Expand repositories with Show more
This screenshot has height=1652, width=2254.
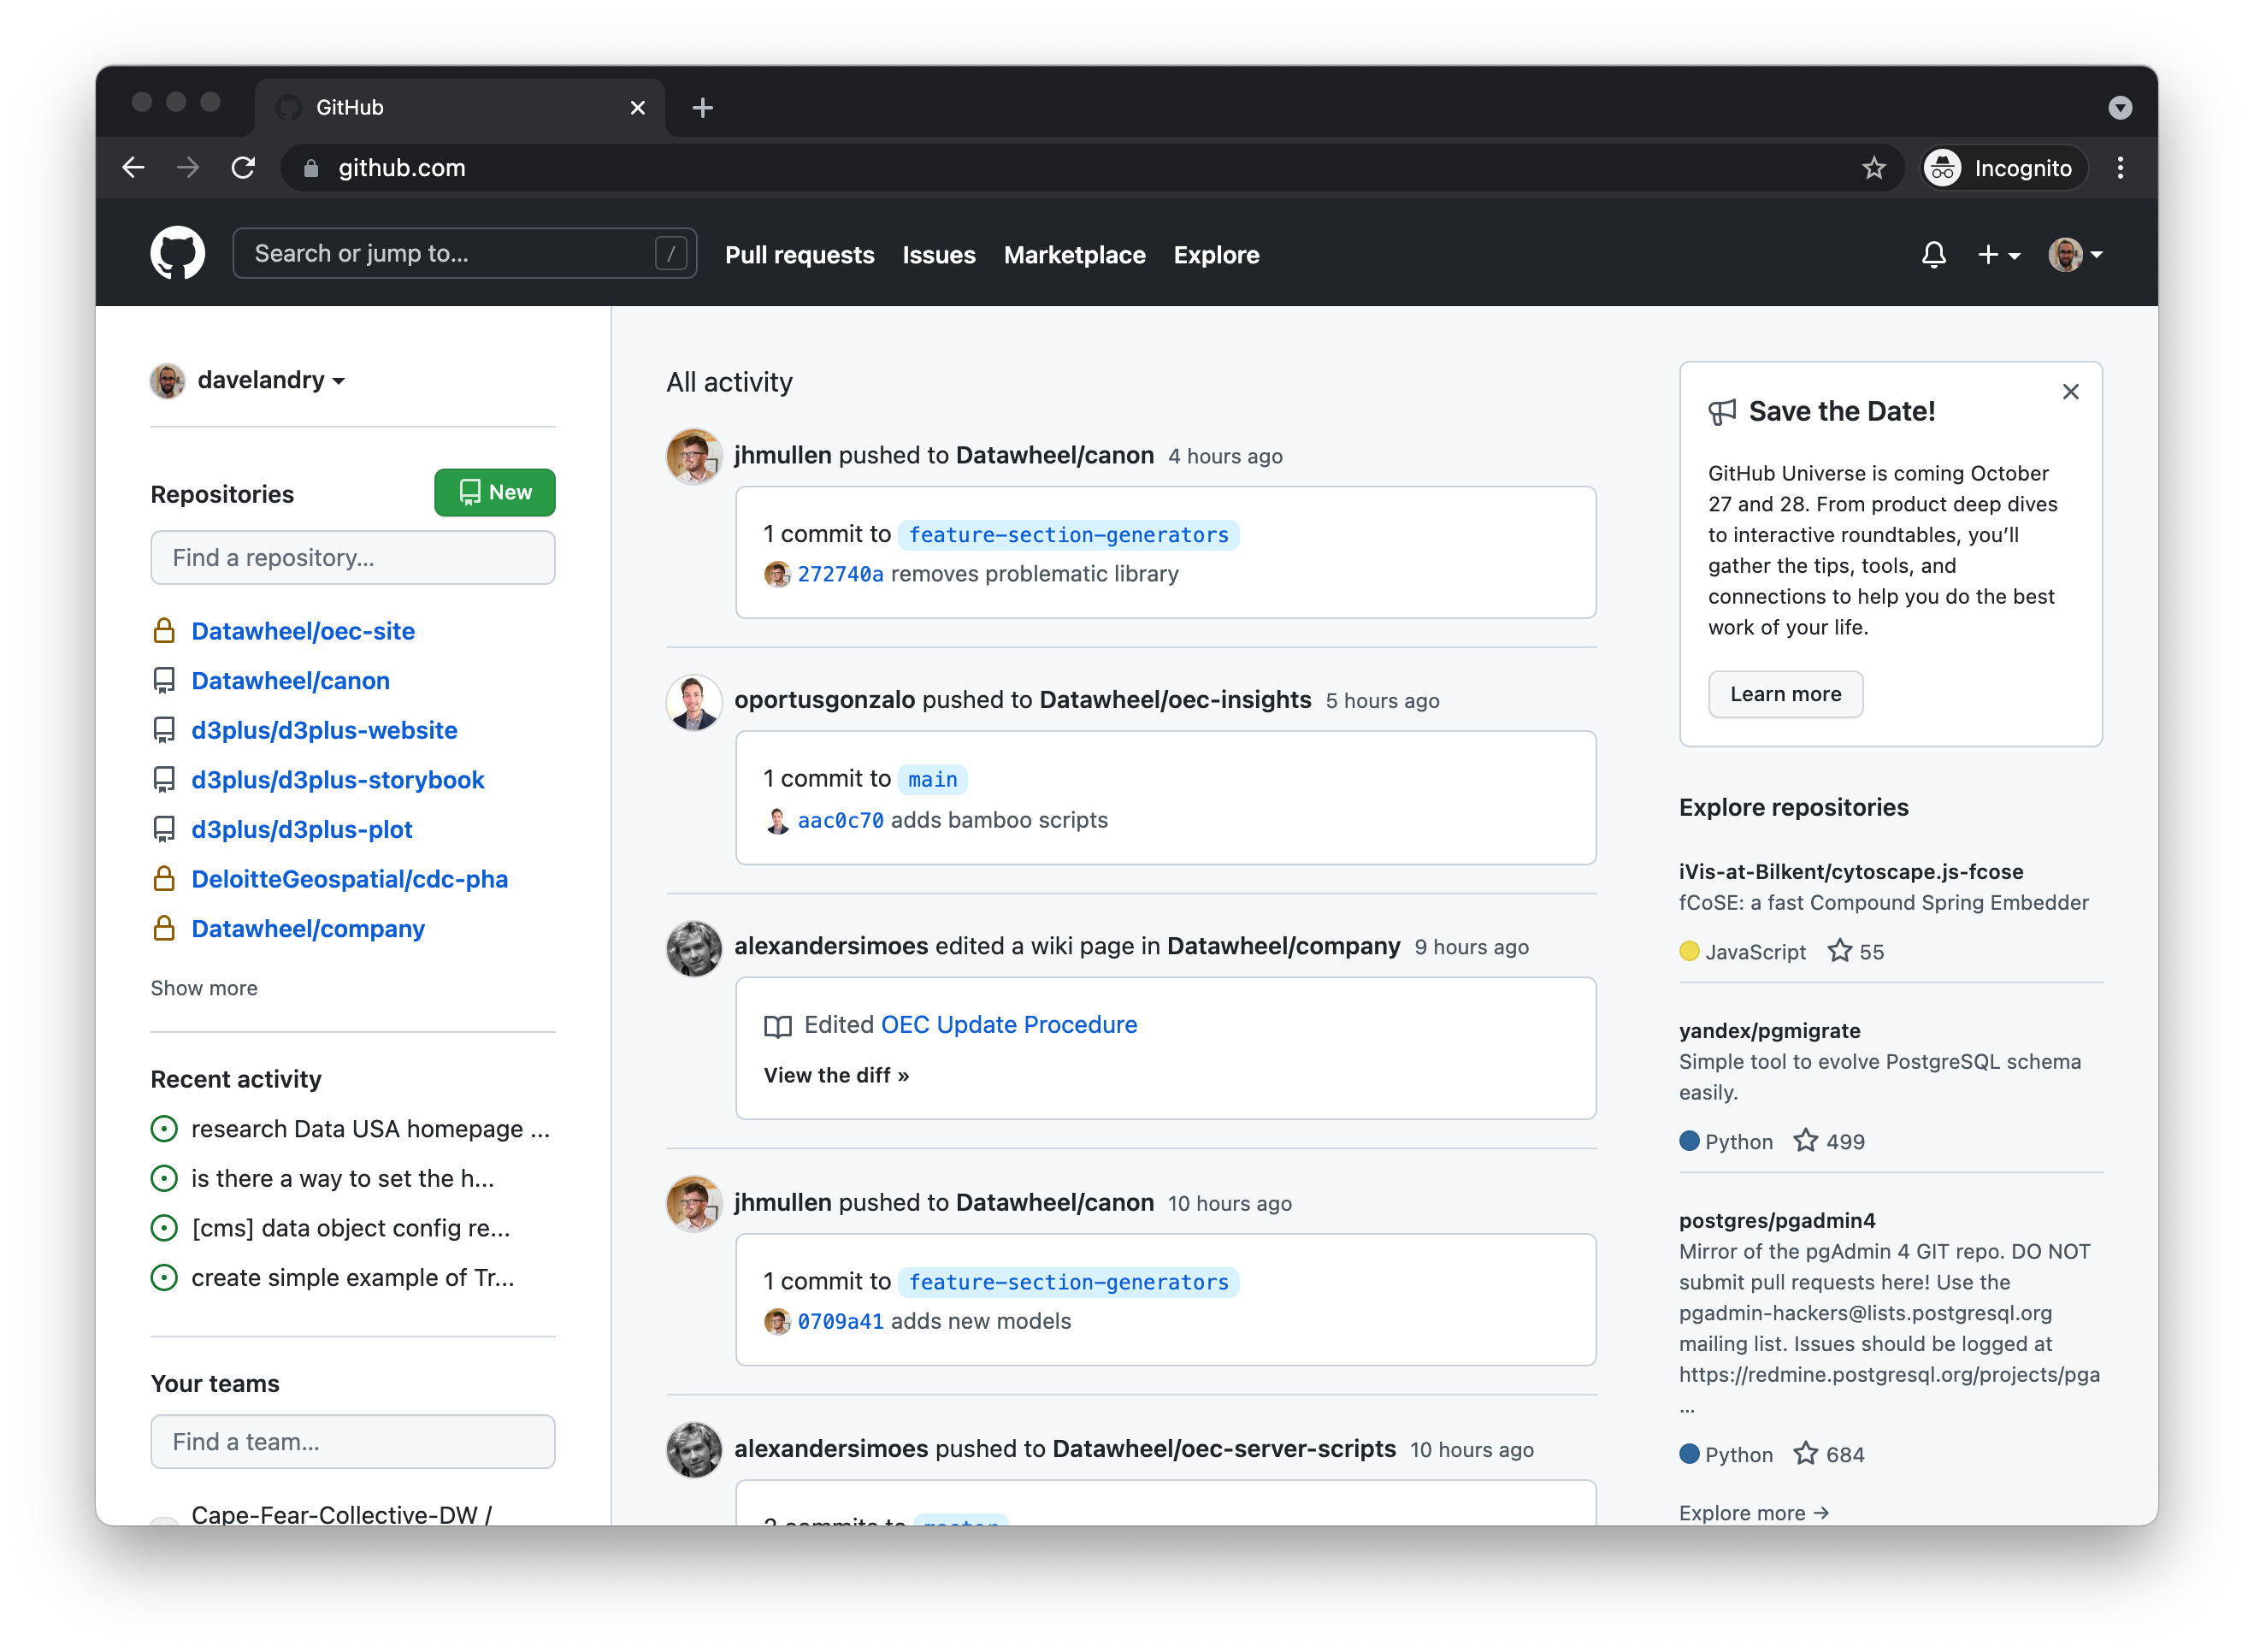click(x=204, y=988)
